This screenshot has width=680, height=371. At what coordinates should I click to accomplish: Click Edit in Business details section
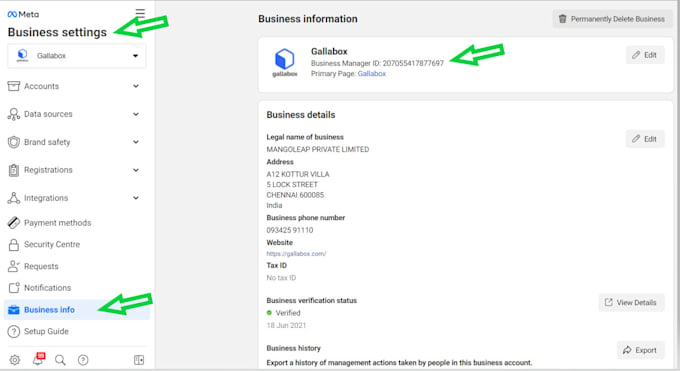coord(645,139)
